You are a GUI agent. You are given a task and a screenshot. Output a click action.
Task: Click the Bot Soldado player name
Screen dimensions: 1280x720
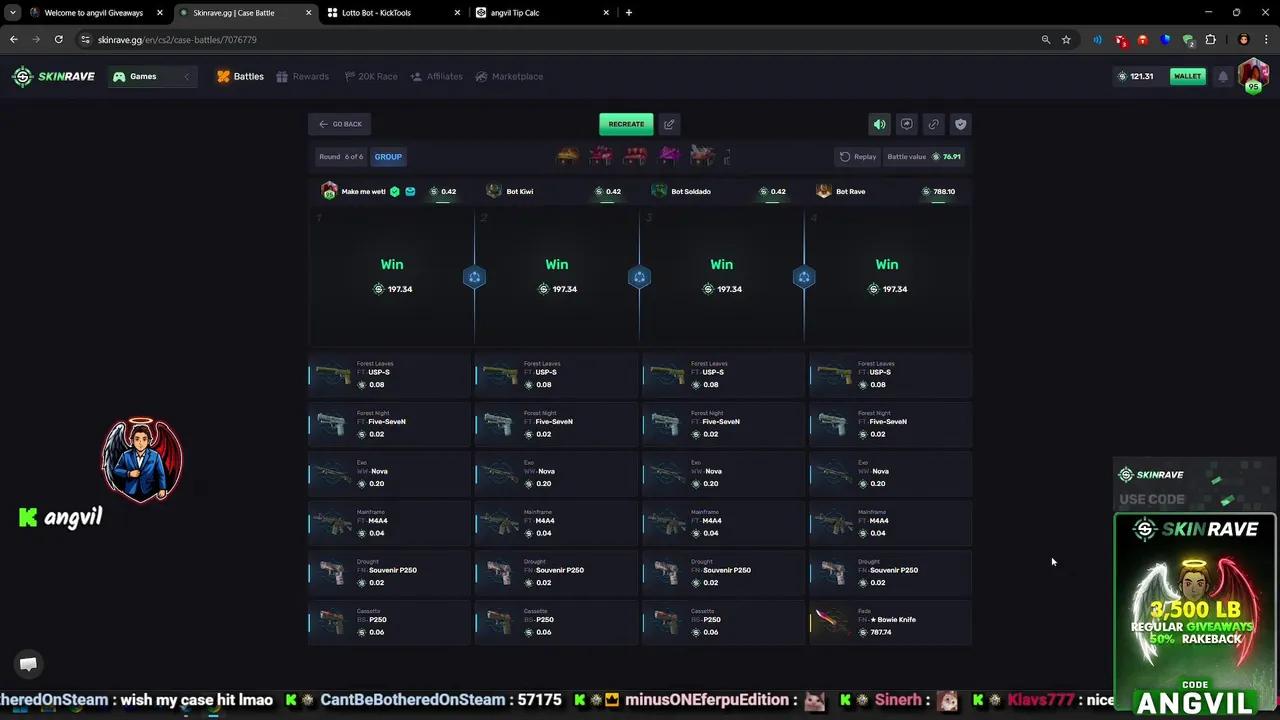point(691,191)
